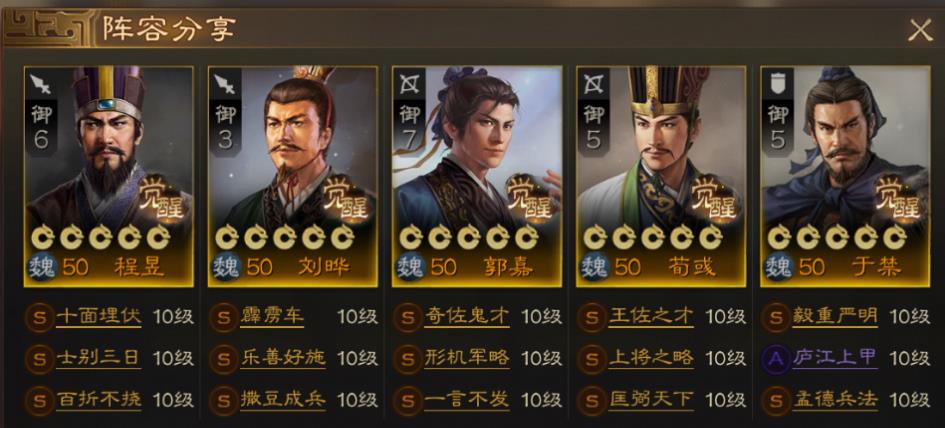Select the 程昱 general portrait card

[108, 176]
